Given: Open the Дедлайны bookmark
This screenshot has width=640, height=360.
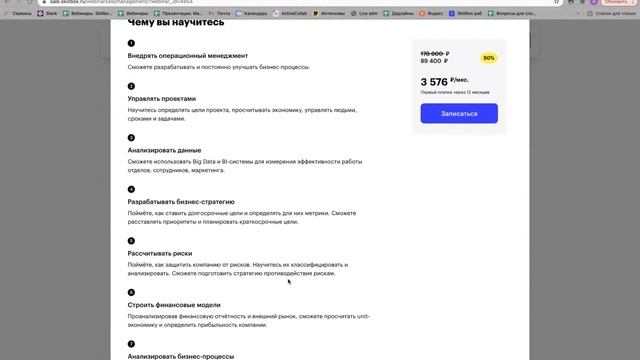Looking at the screenshot, I should click(398, 13).
